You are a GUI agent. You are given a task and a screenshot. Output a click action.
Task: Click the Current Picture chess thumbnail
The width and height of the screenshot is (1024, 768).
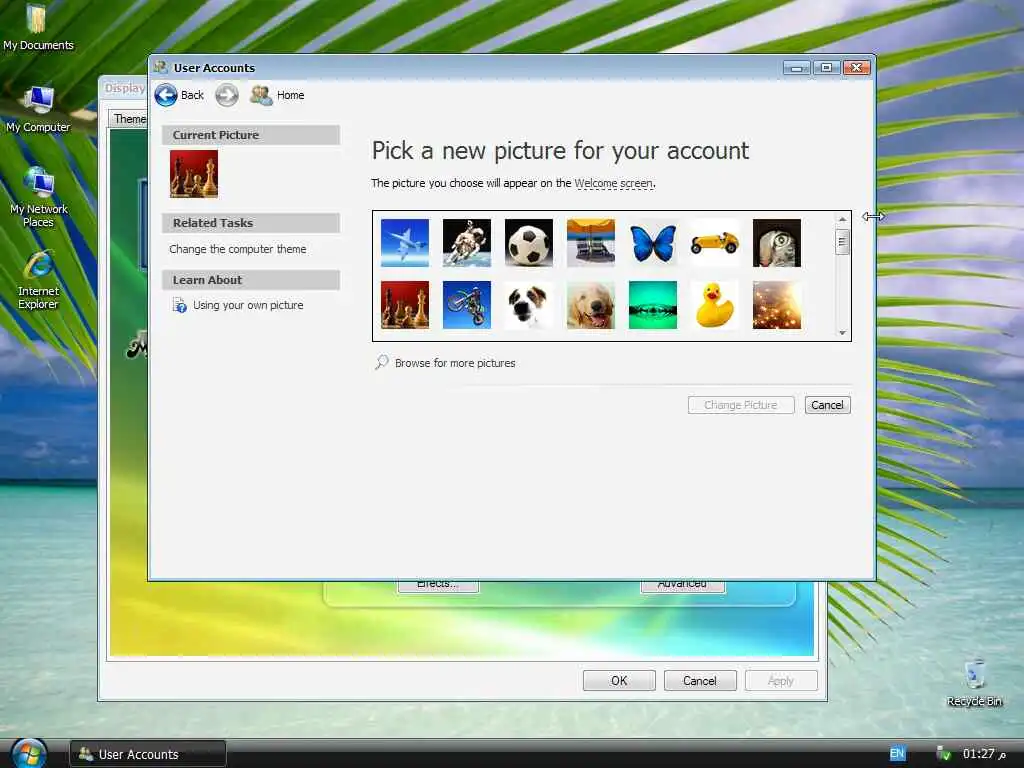194,174
